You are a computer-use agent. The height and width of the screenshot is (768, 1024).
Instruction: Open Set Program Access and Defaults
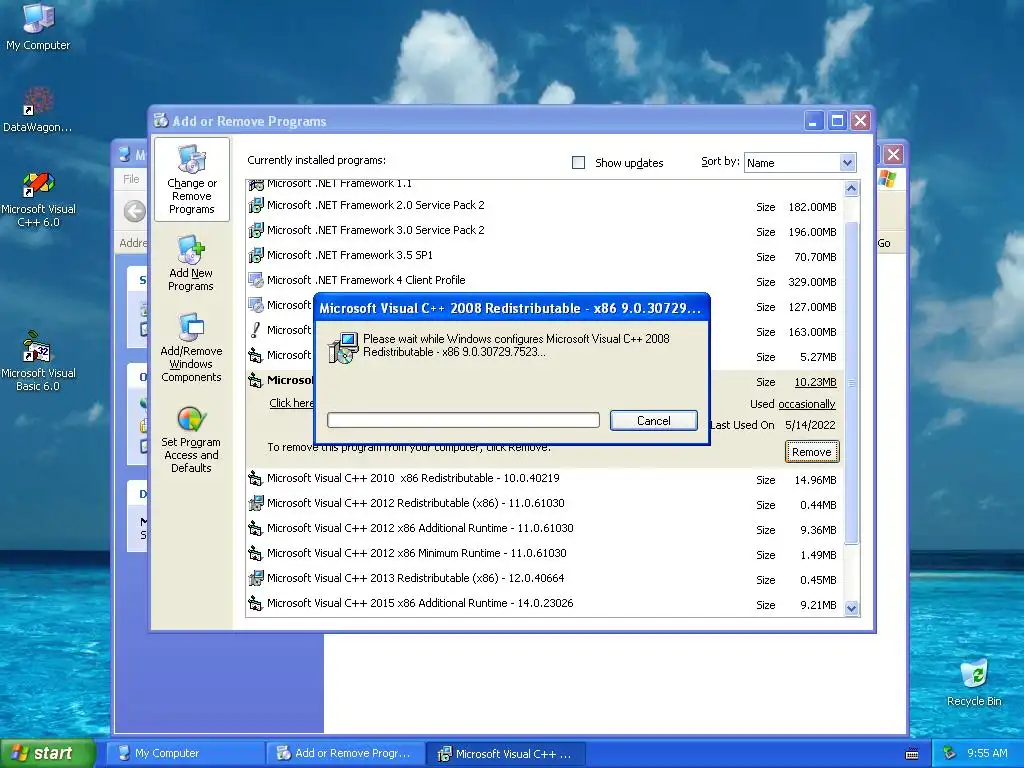point(191,438)
